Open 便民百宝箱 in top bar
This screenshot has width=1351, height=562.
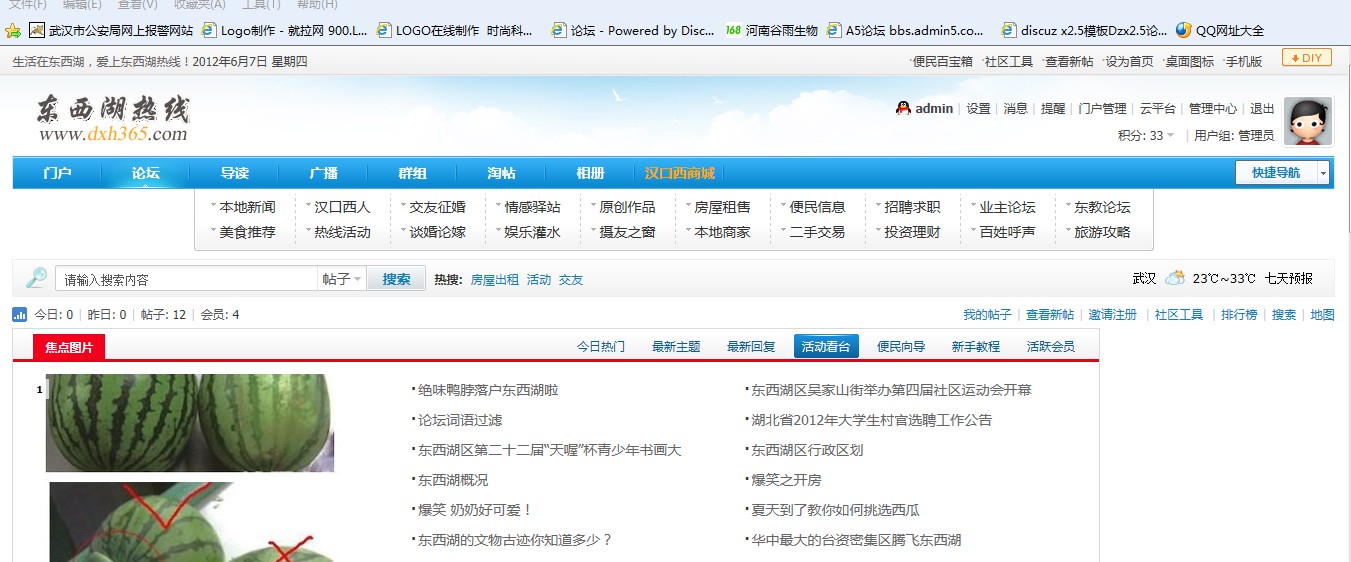942,61
